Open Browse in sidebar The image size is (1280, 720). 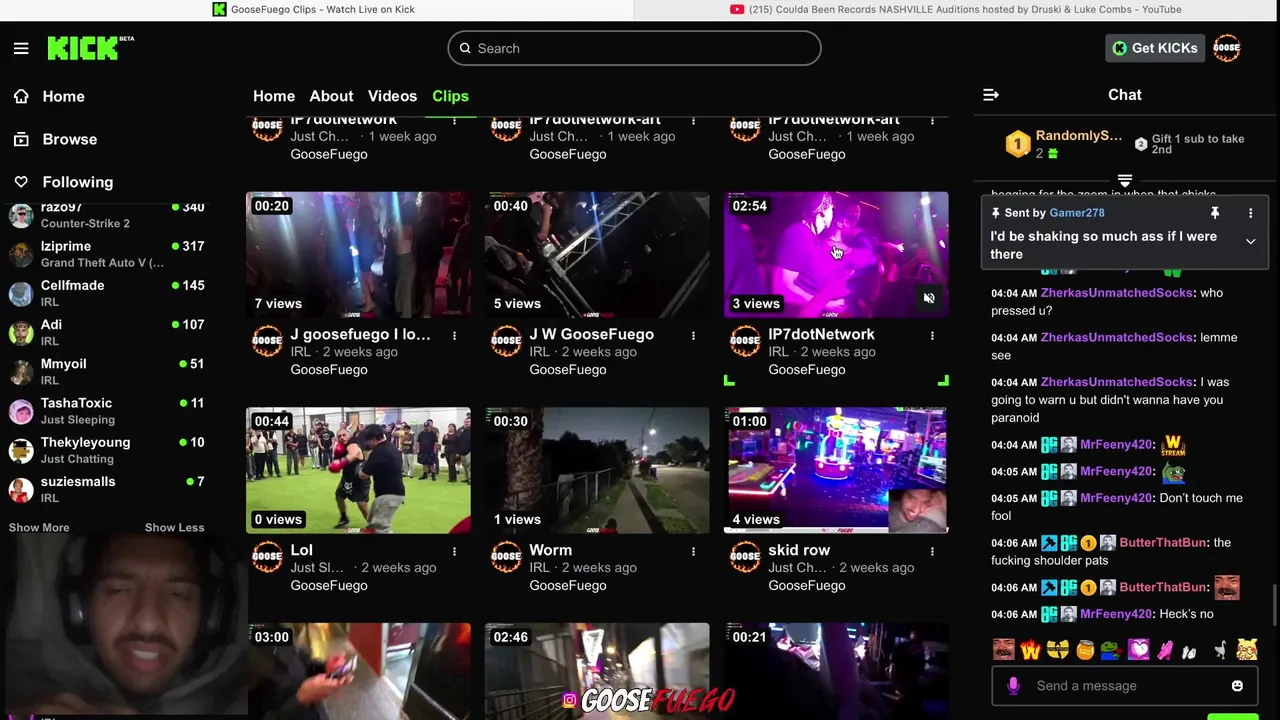pyautogui.click(x=69, y=139)
